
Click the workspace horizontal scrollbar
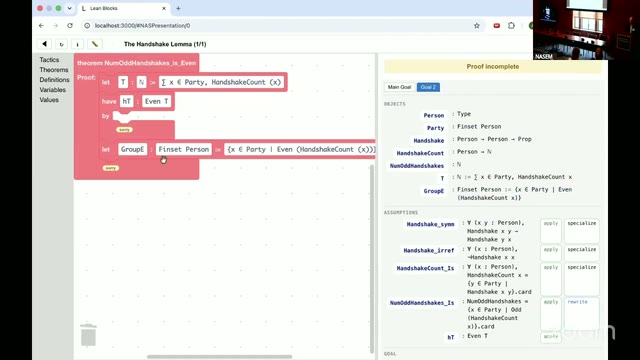220,356
